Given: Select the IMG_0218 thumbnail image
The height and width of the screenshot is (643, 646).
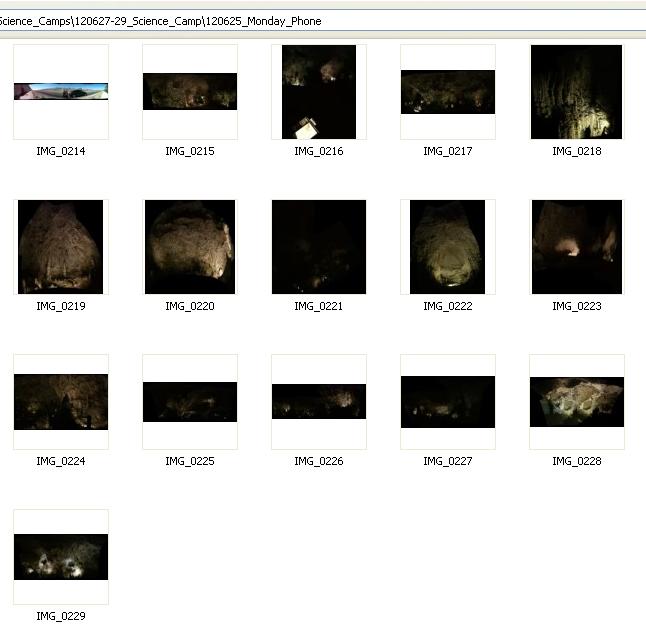Looking at the screenshot, I should click(x=576, y=92).
